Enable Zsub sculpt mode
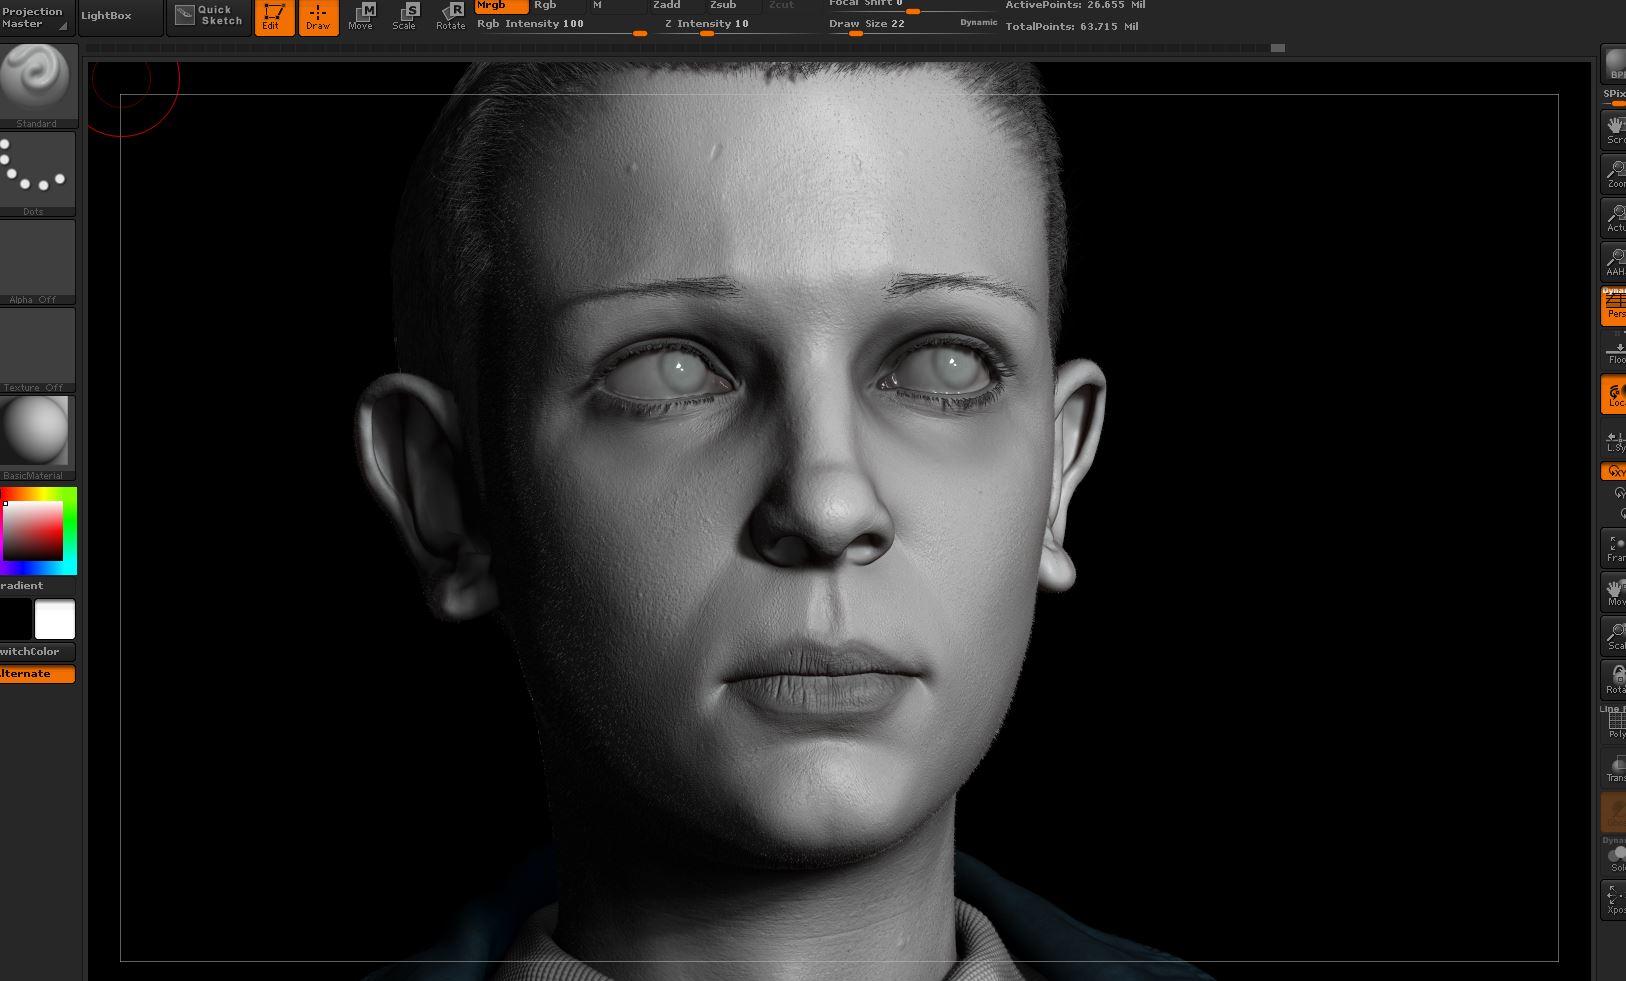Viewport: 1626px width, 981px height. tap(733, 6)
